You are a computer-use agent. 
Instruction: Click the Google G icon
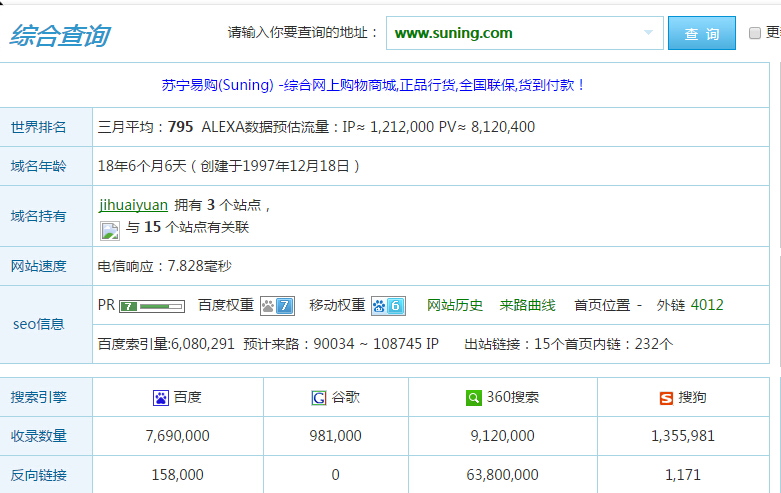pyautogui.click(x=319, y=398)
